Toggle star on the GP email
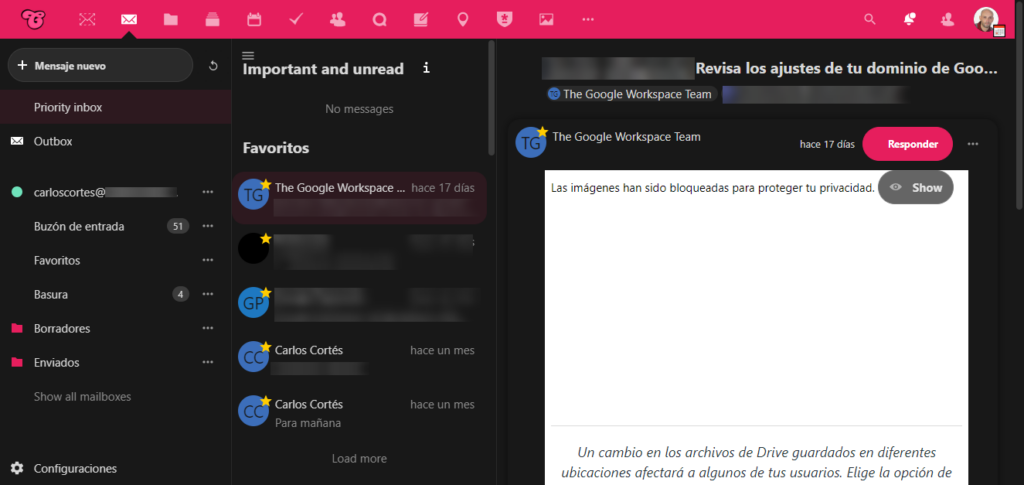The image size is (1024, 485). (x=266, y=292)
